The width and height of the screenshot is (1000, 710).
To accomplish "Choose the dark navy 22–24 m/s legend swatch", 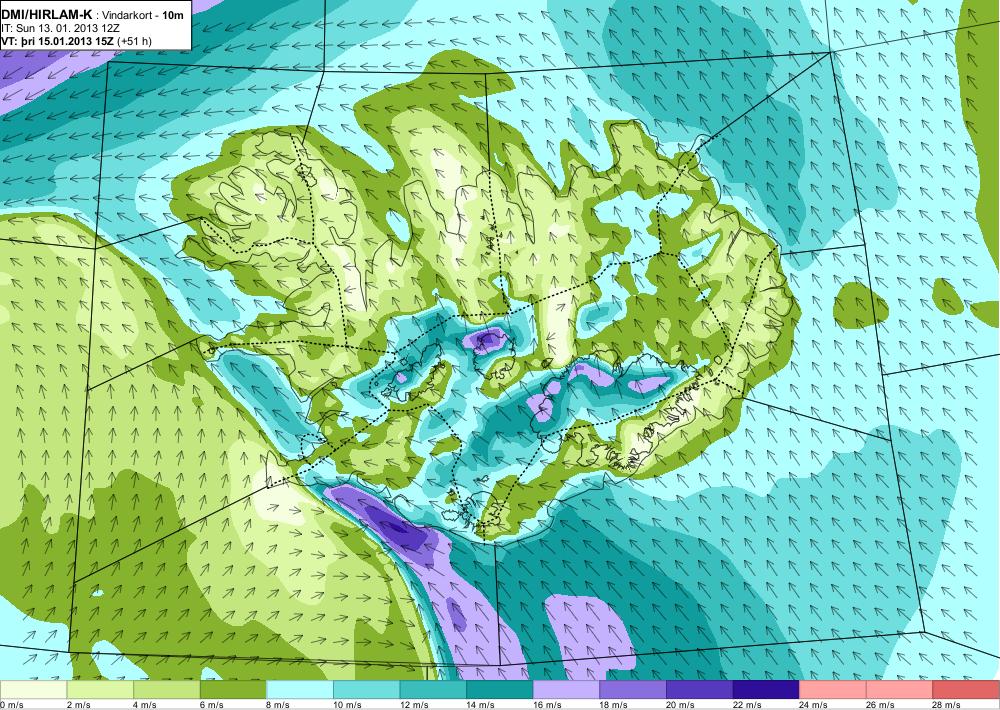I will pos(766,690).
